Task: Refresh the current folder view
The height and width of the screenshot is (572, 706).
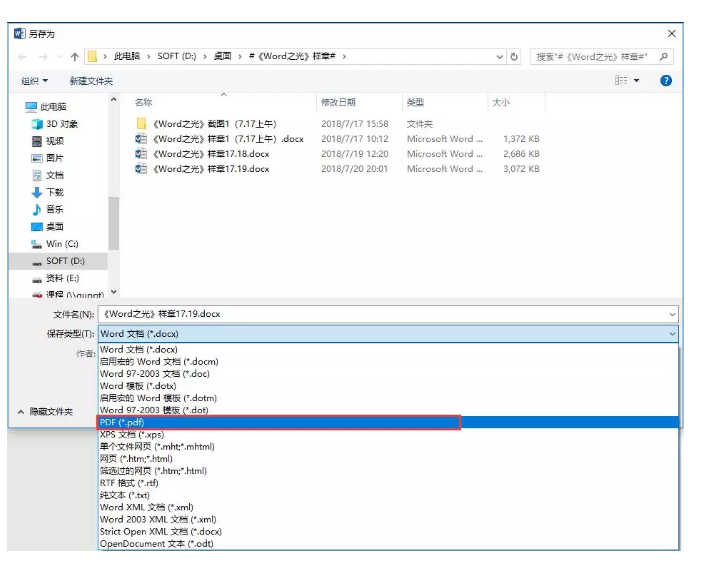Action: pos(514,57)
